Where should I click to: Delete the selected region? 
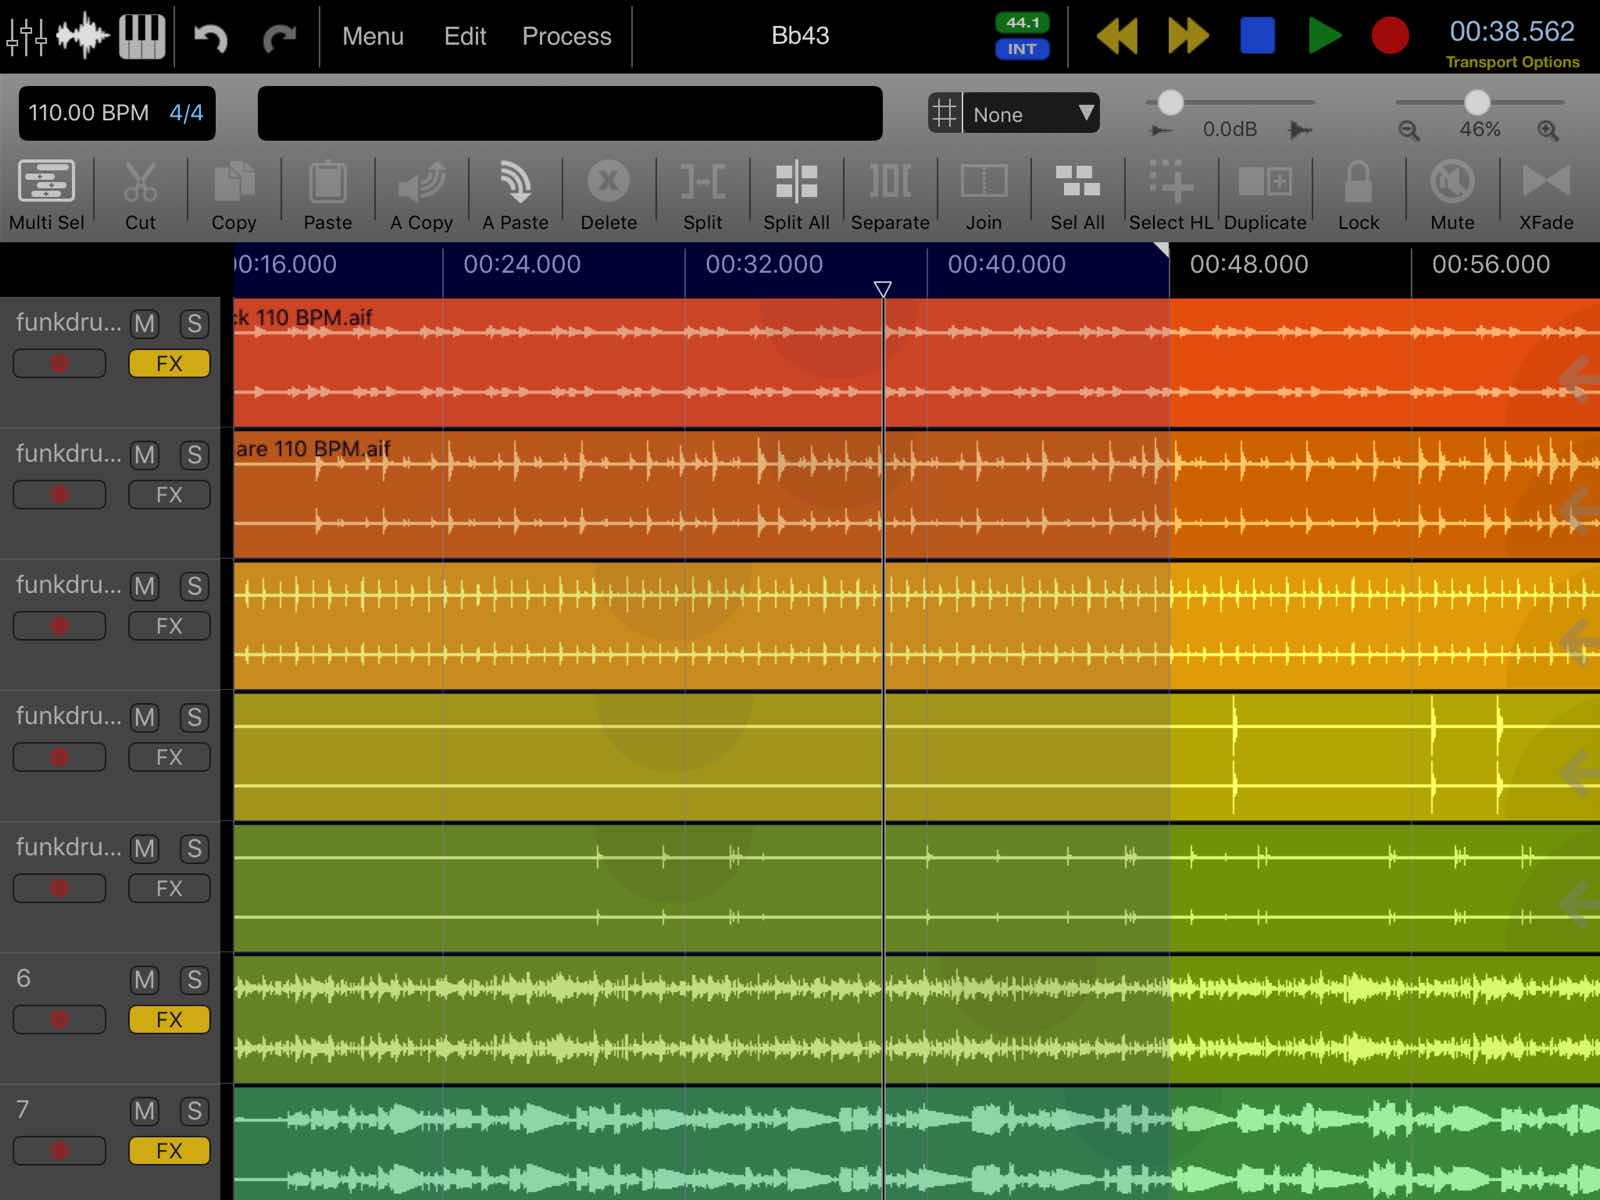(x=609, y=195)
